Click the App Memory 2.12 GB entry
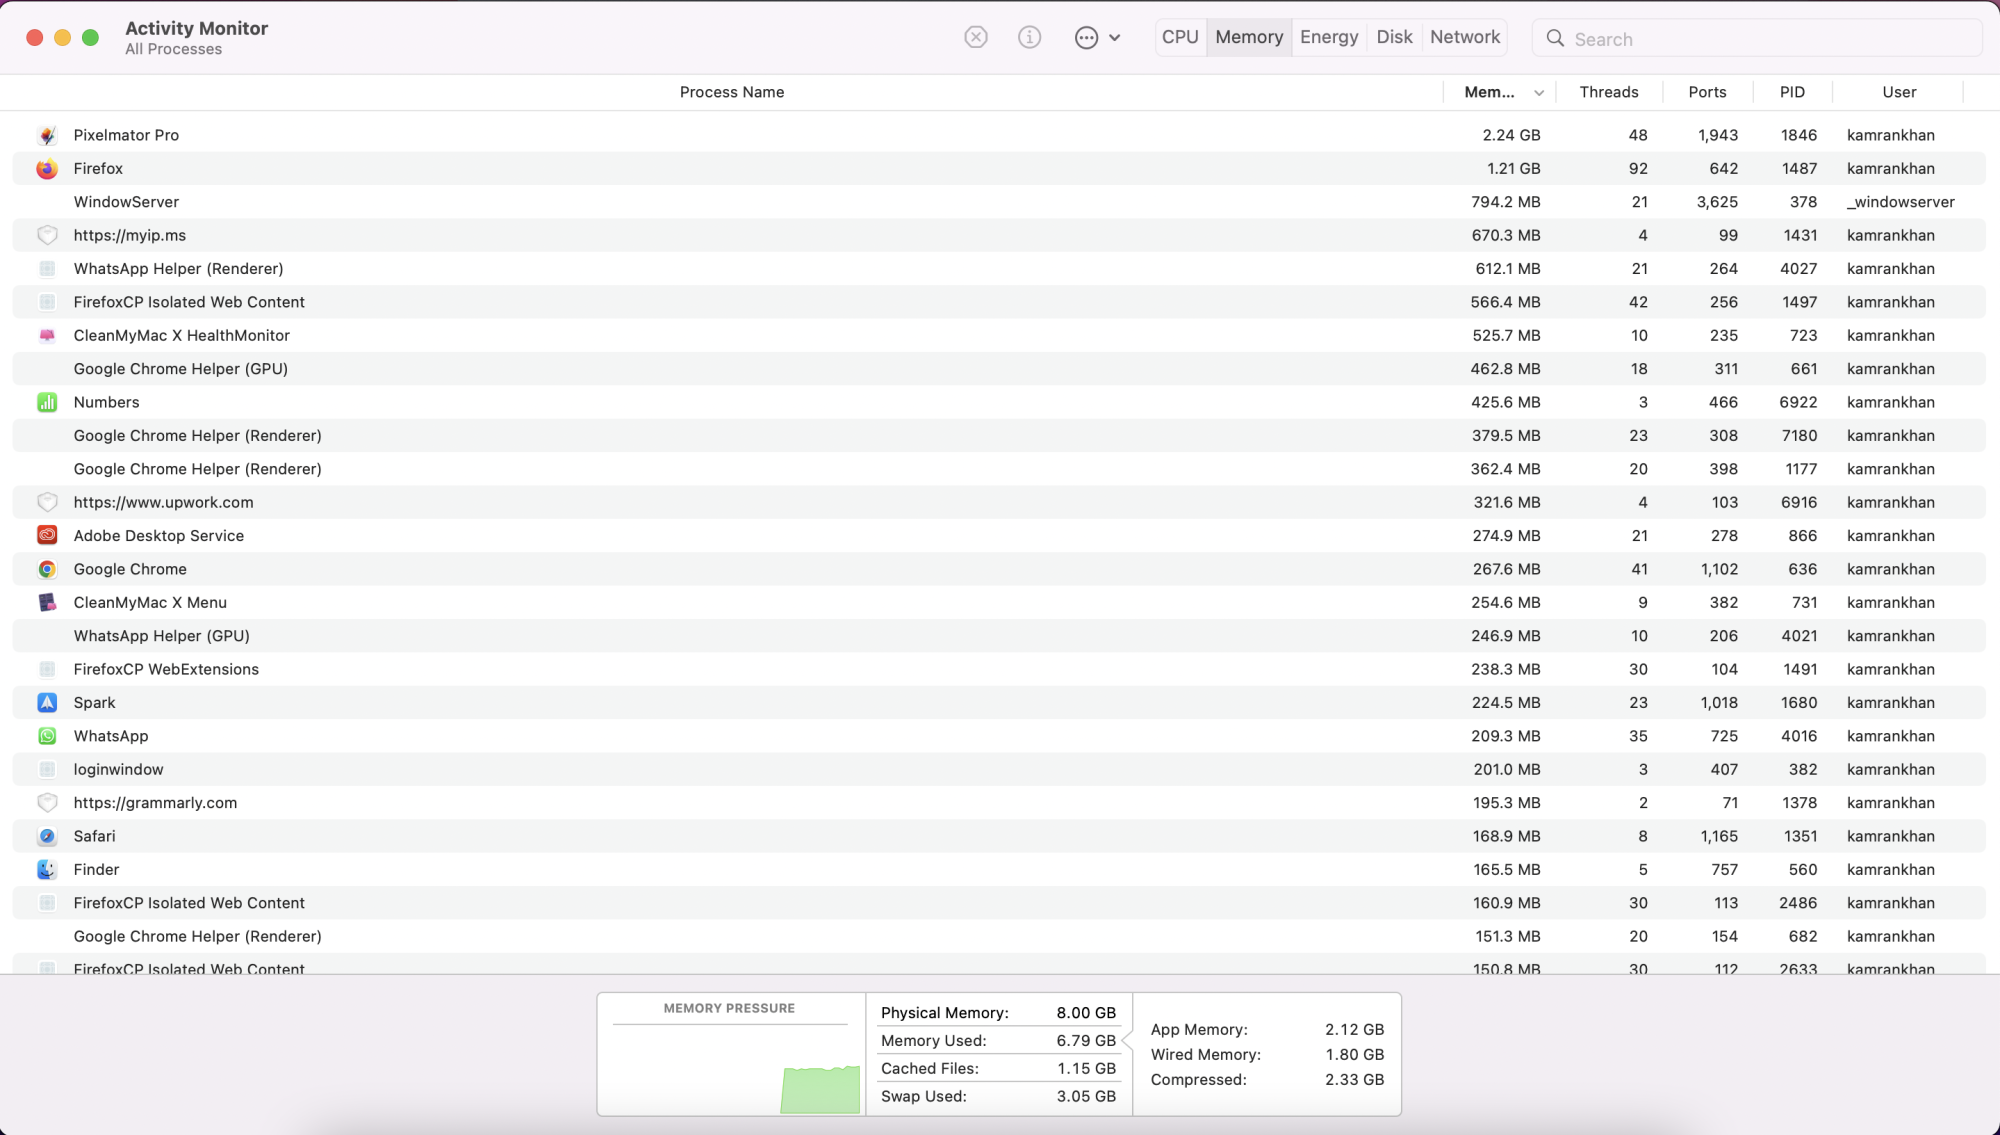The height and width of the screenshot is (1135, 2000). click(1267, 1029)
